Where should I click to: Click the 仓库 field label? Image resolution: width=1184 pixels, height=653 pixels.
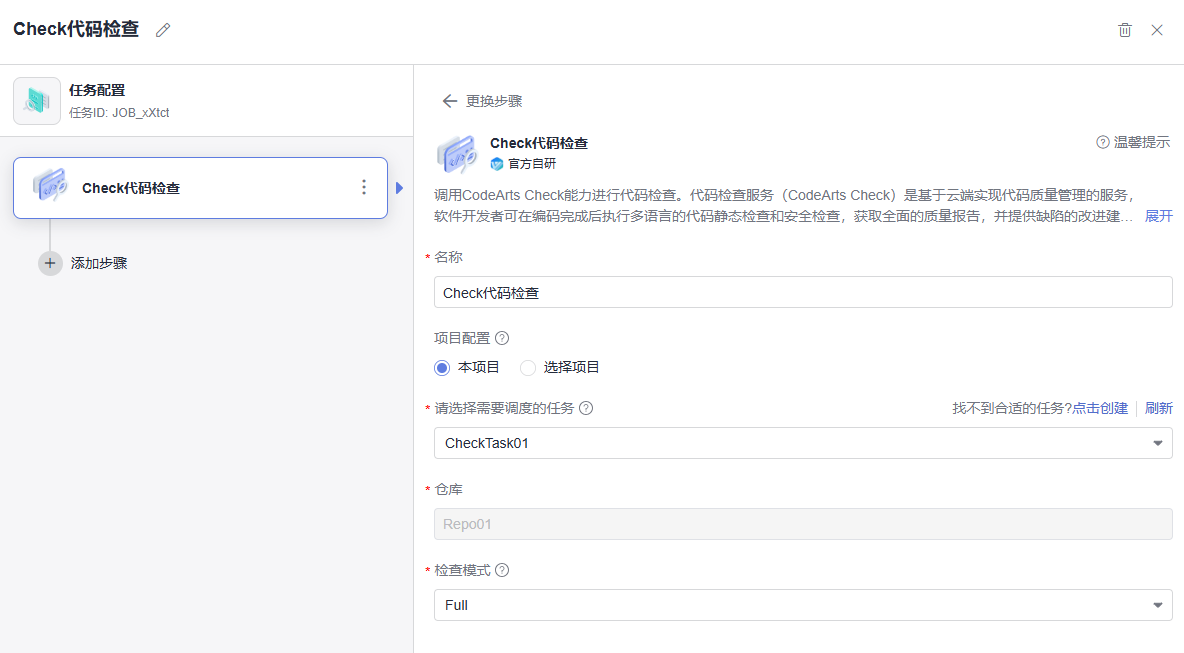click(x=449, y=490)
